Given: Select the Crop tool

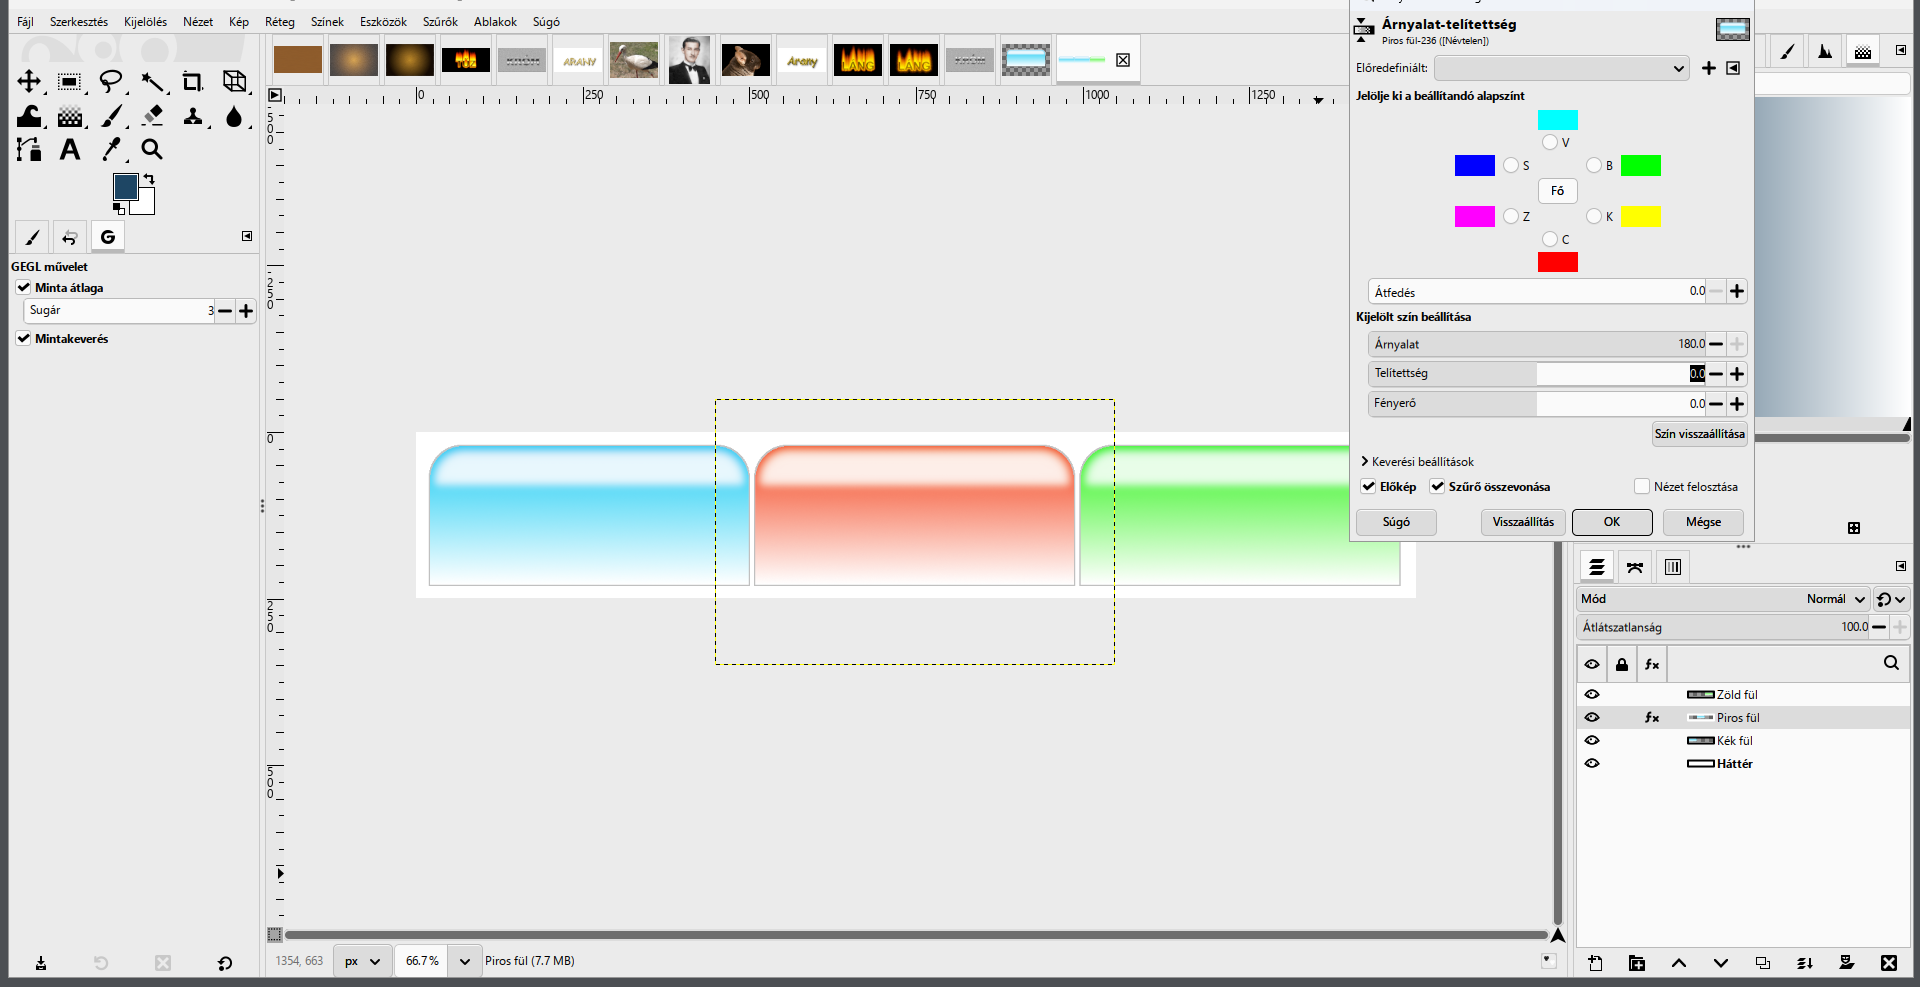Looking at the screenshot, I should pyautogui.click(x=192, y=82).
